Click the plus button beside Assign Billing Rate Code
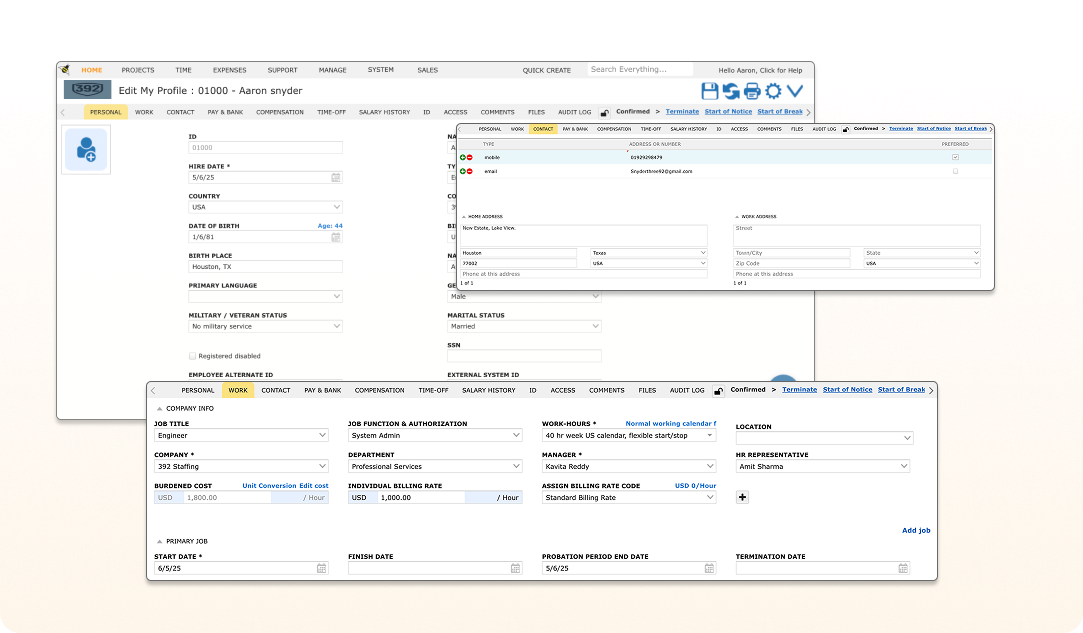 [x=742, y=497]
